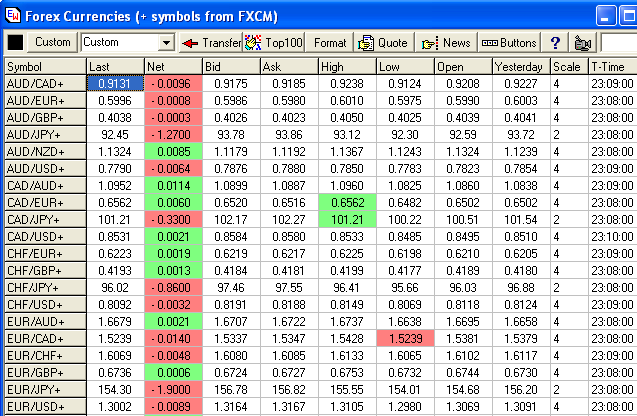Click the Buttons toolbar item
637x416 pixels.
click(x=508, y=43)
